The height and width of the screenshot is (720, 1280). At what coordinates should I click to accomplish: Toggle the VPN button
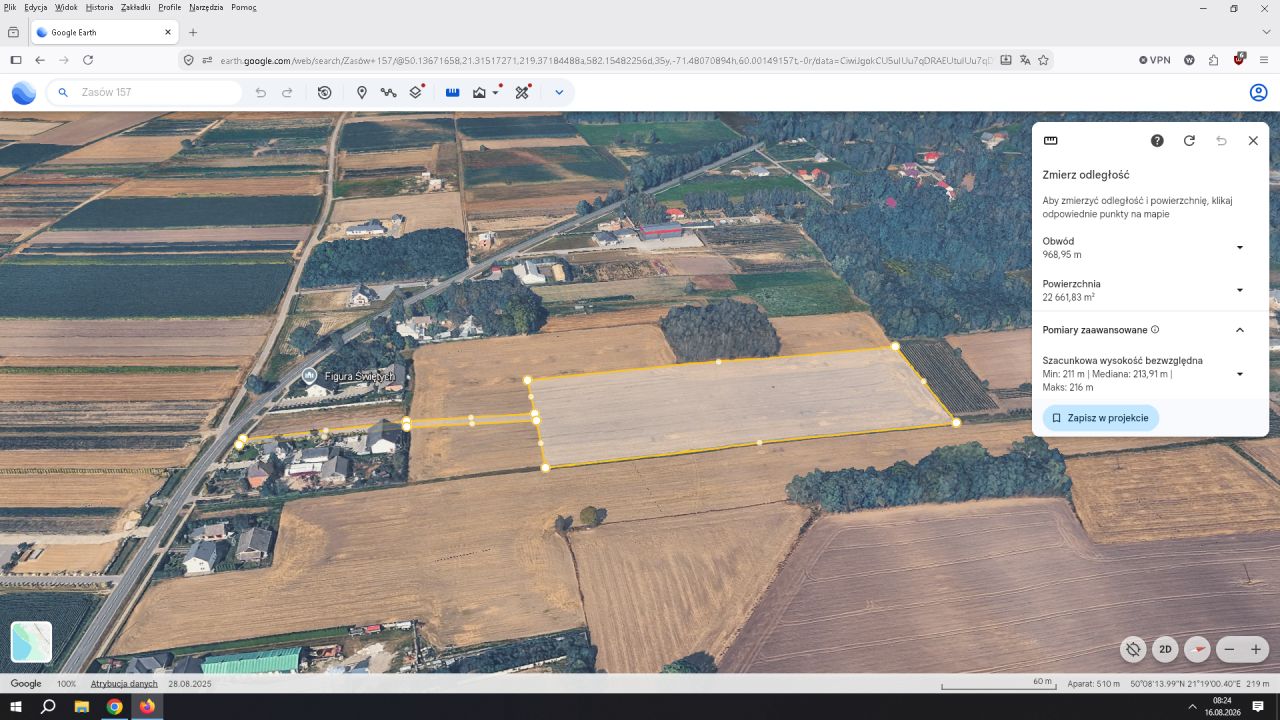[1155, 60]
